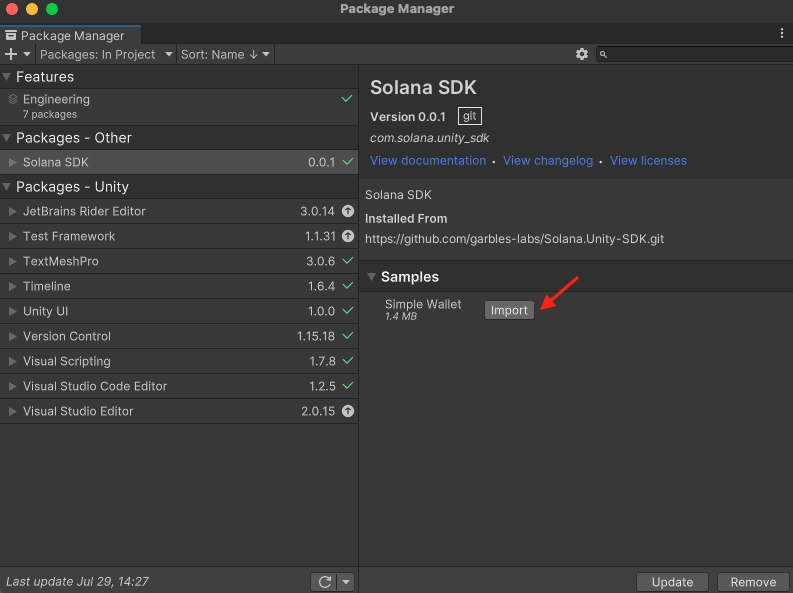Image resolution: width=793 pixels, height=593 pixels.
Task: Select the Package Manager tab
Action: click(70, 35)
